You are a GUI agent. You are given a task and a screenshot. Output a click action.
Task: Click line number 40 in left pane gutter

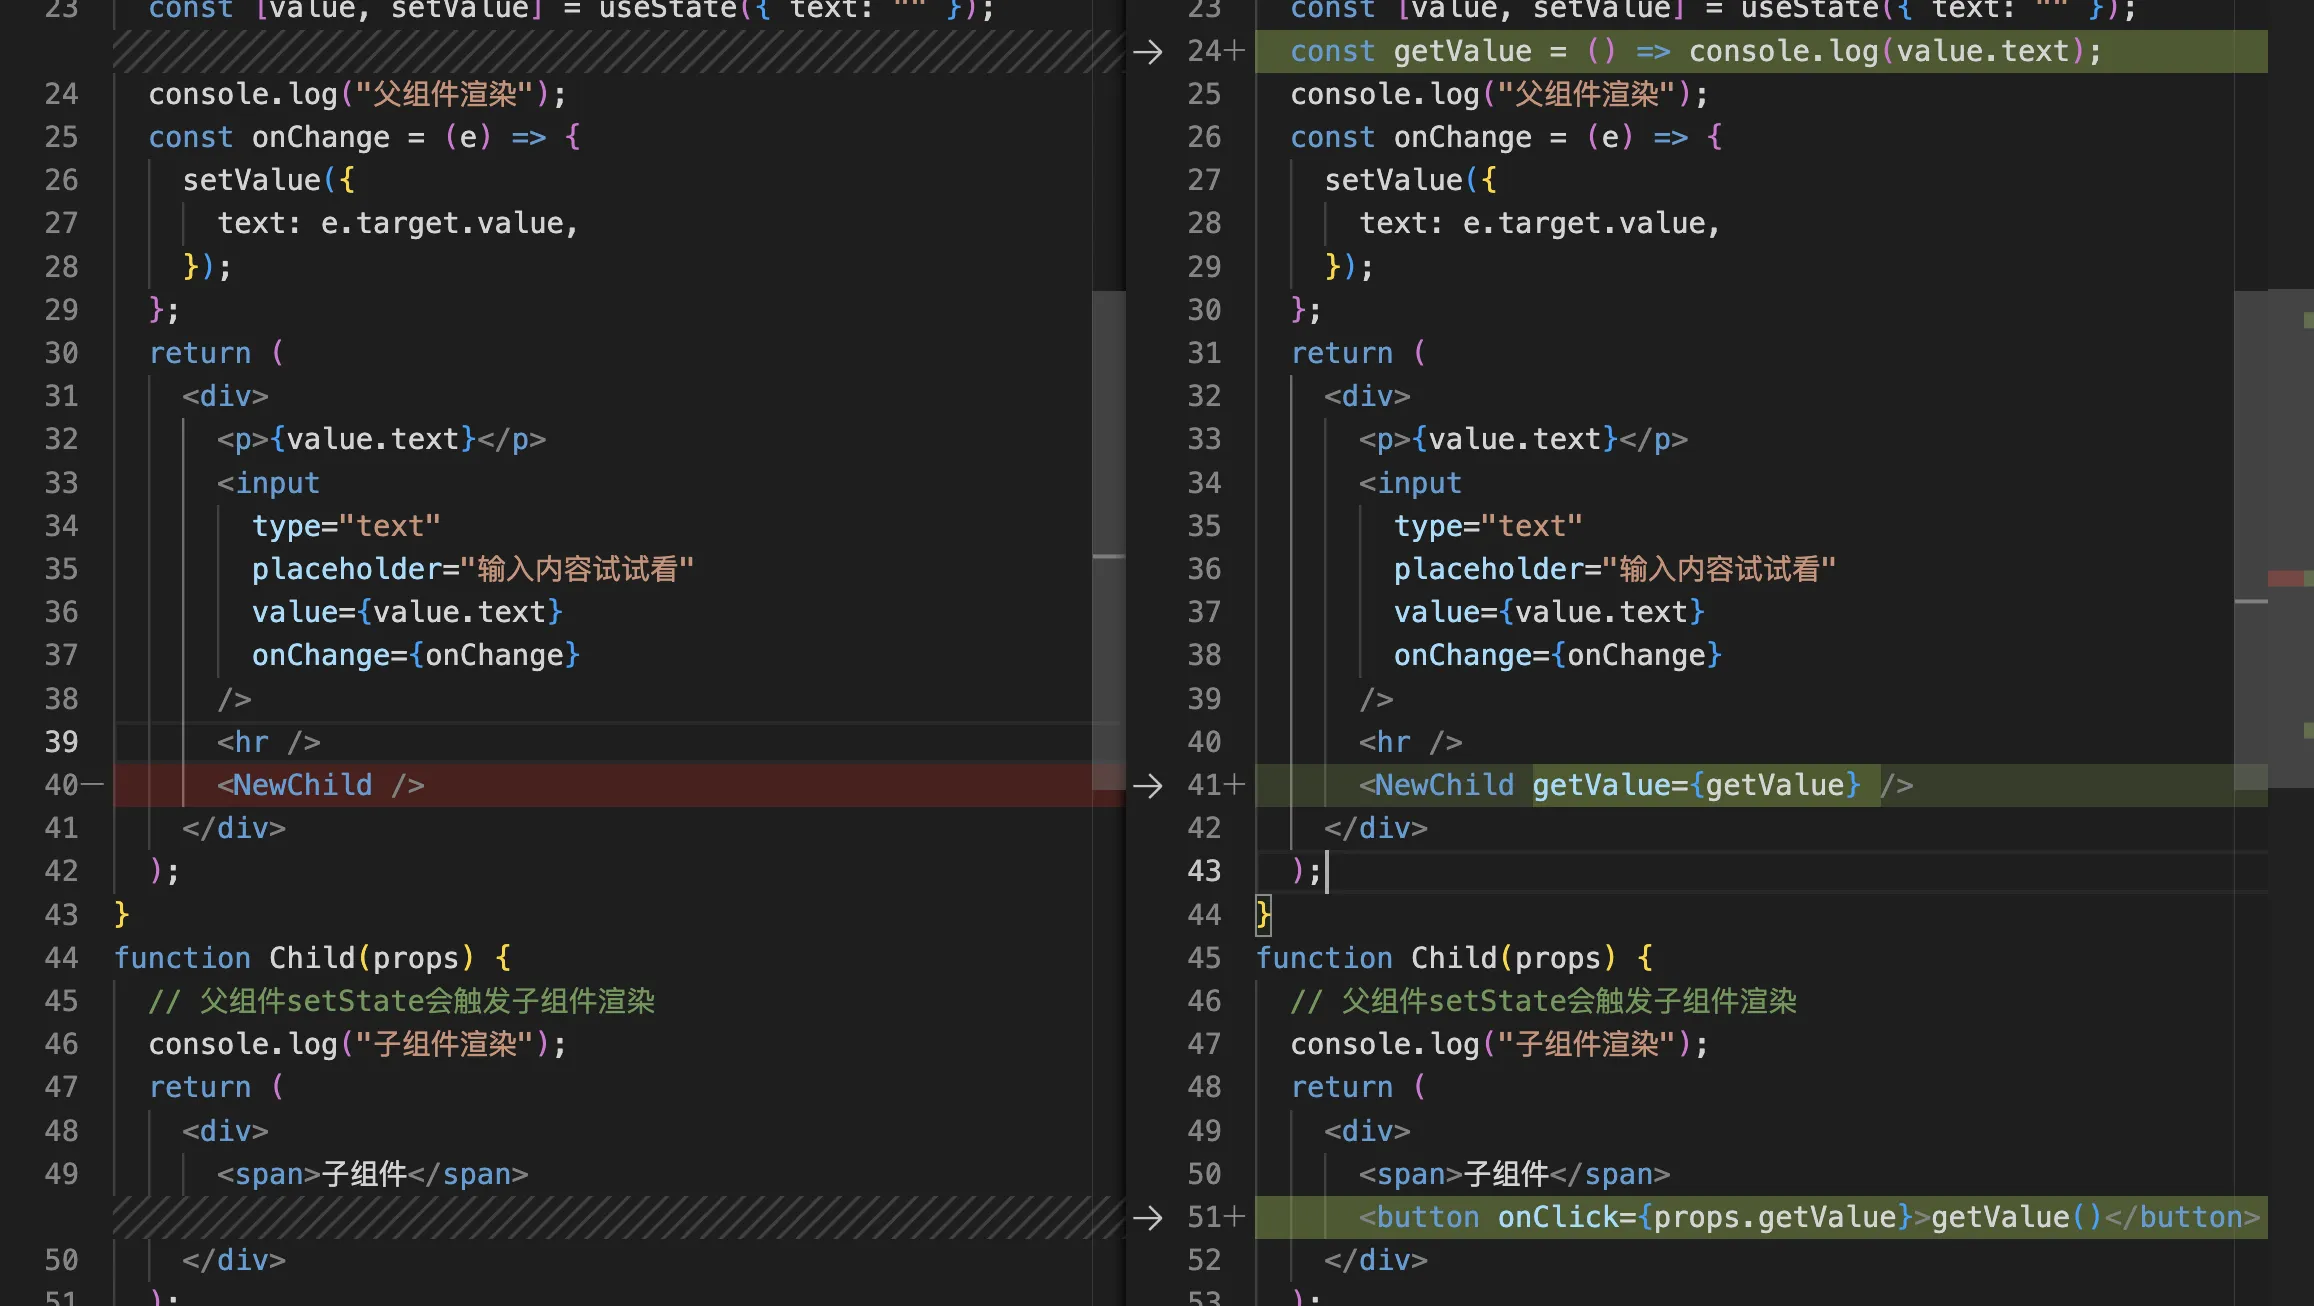[x=61, y=785]
